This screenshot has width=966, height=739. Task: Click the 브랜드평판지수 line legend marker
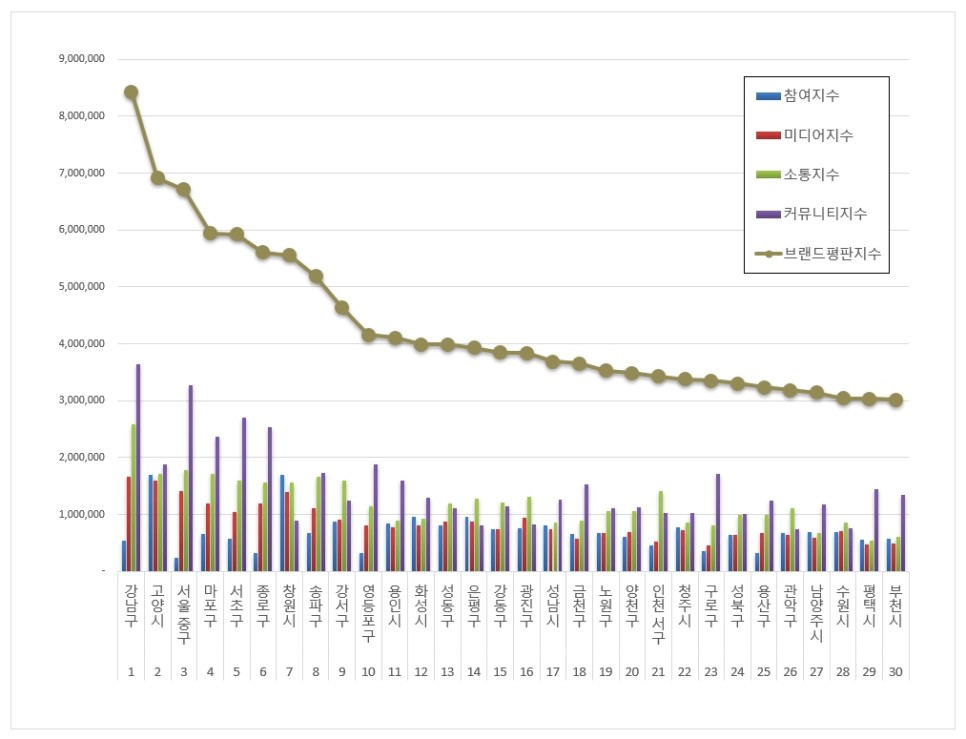[768, 254]
